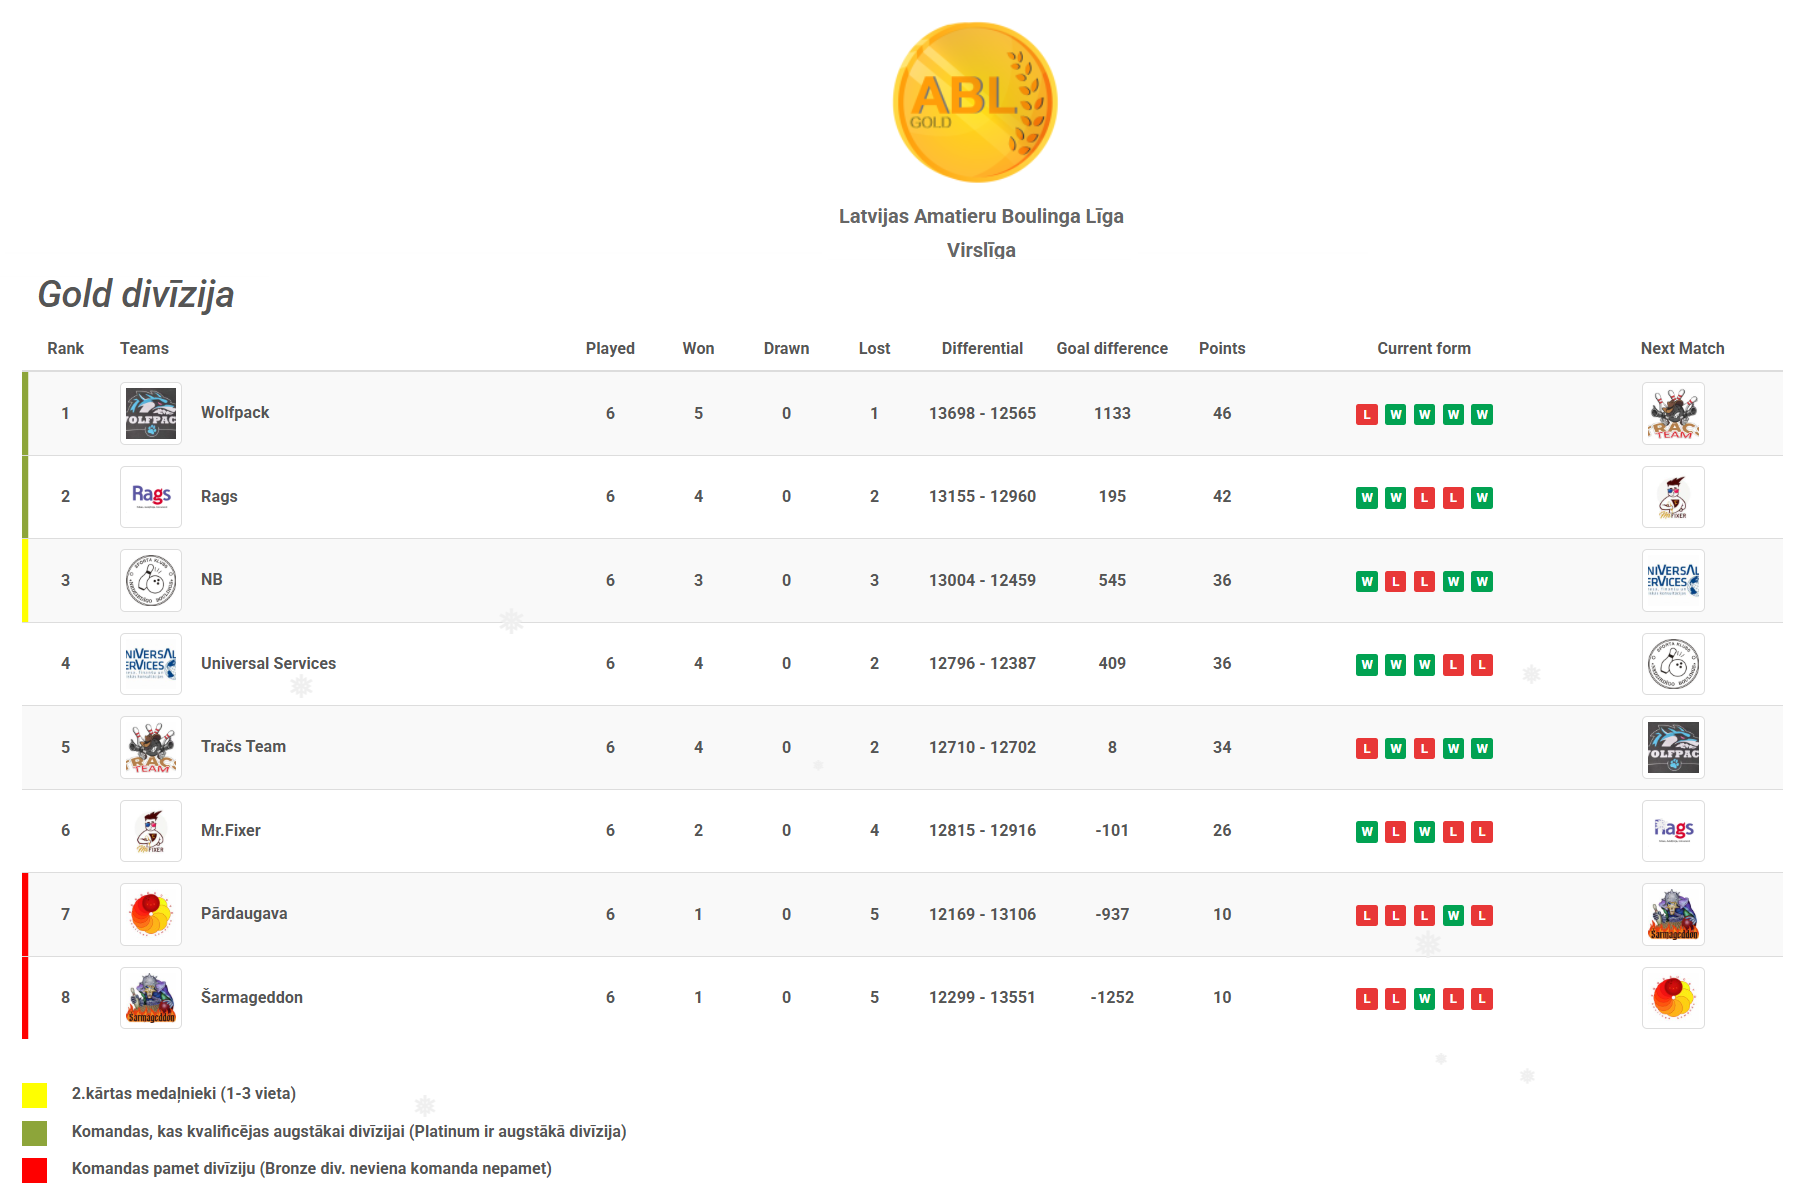
Task: Open Pārdaugava logo in the Teams column
Action: click(x=151, y=914)
